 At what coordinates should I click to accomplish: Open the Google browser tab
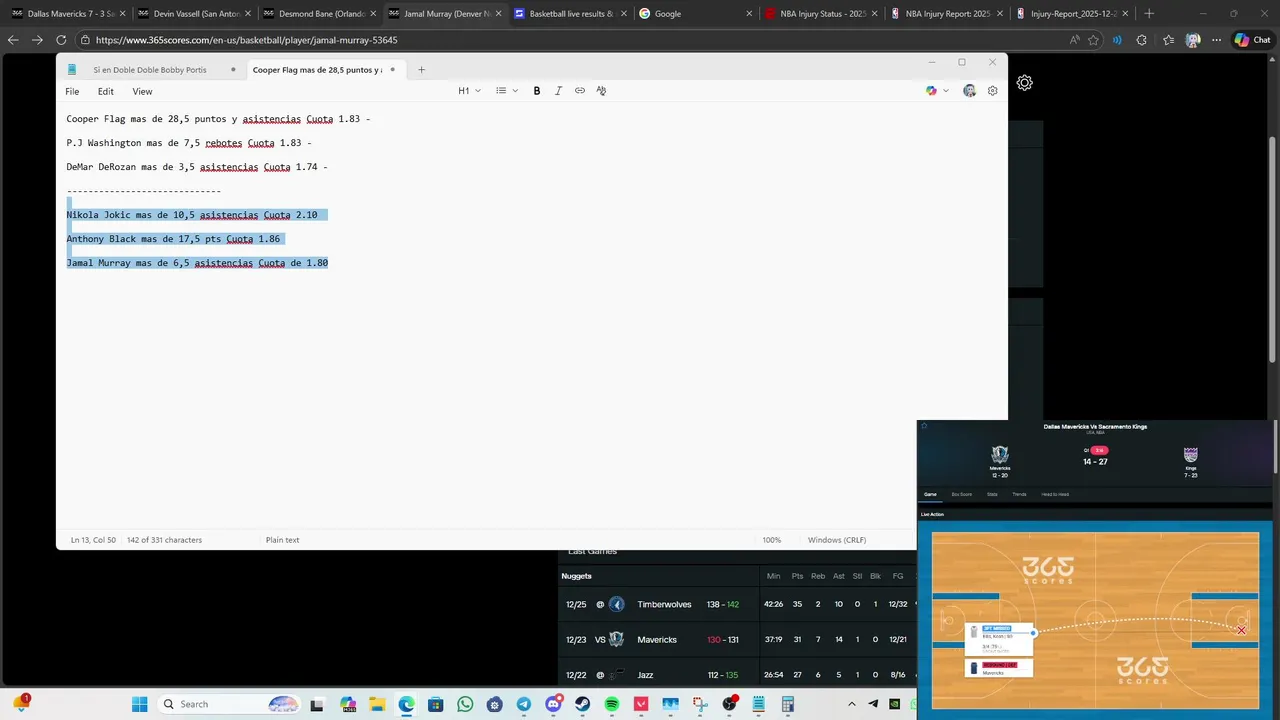(x=694, y=14)
